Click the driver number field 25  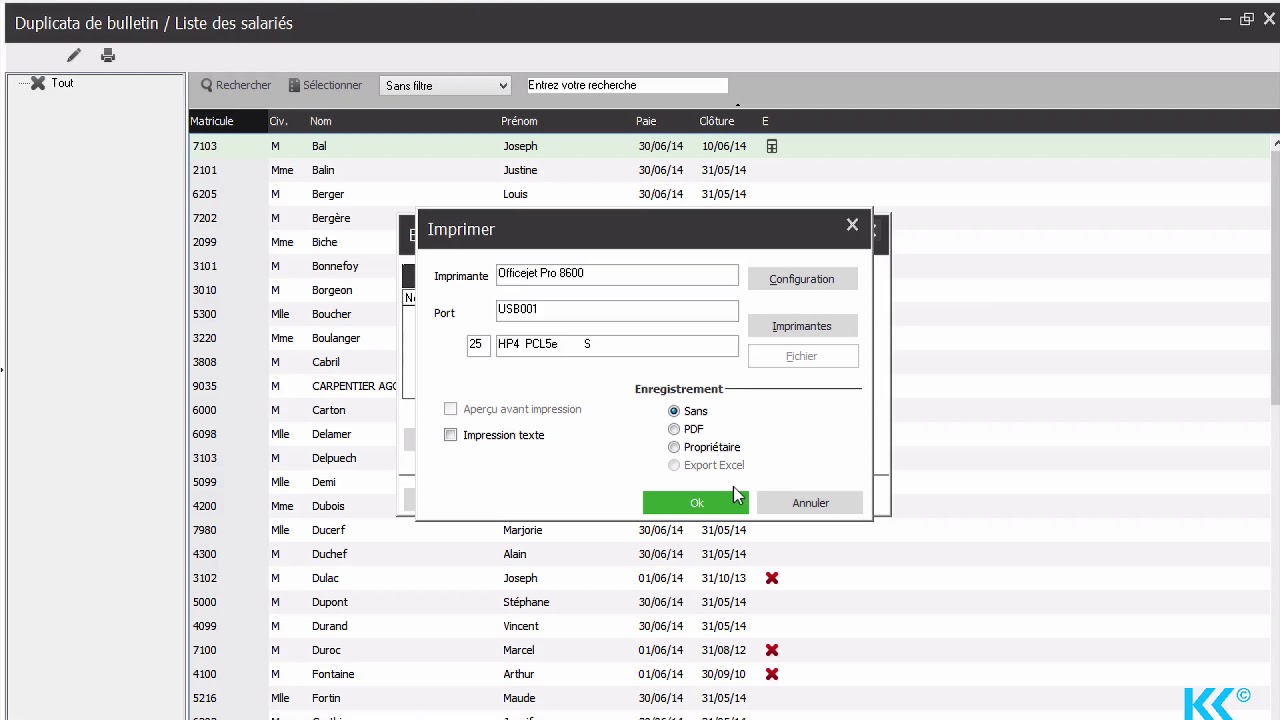(x=478, y=345)
